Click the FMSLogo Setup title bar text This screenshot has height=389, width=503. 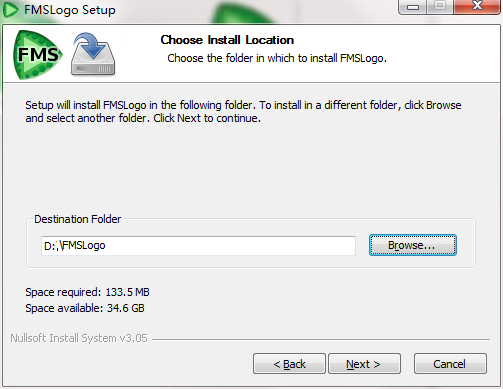70,10
